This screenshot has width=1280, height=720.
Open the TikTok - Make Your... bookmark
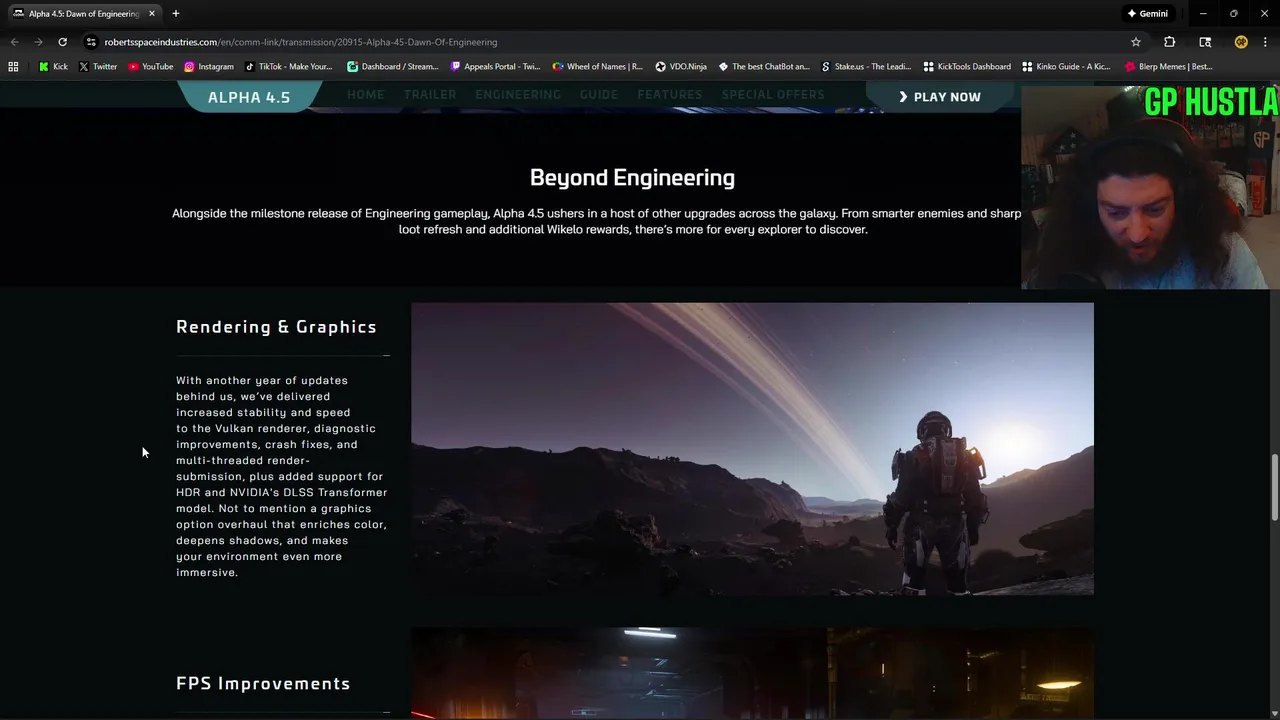pos(288,66)
